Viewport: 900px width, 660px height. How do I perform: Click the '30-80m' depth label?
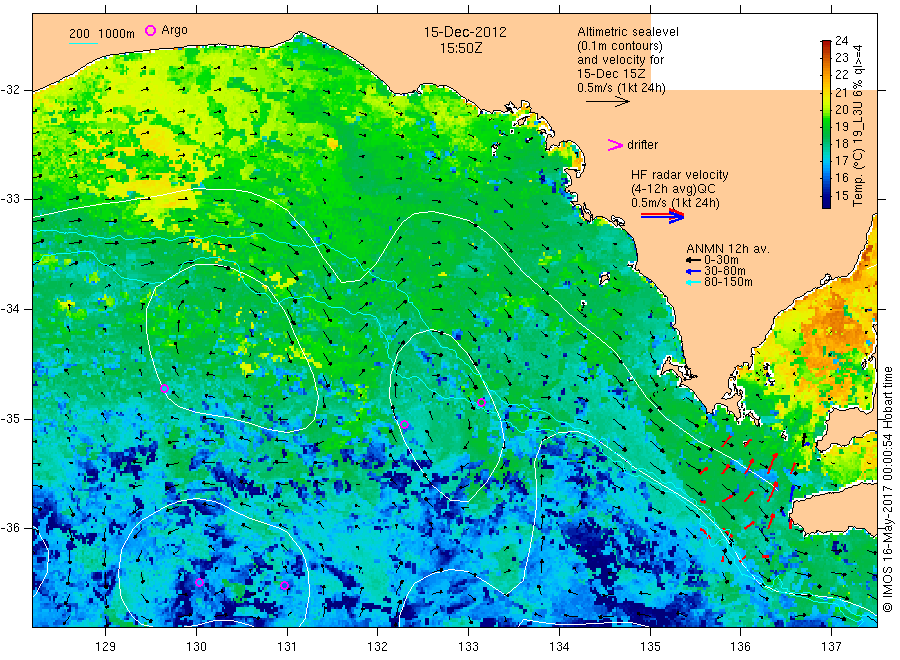coord(725,271)
